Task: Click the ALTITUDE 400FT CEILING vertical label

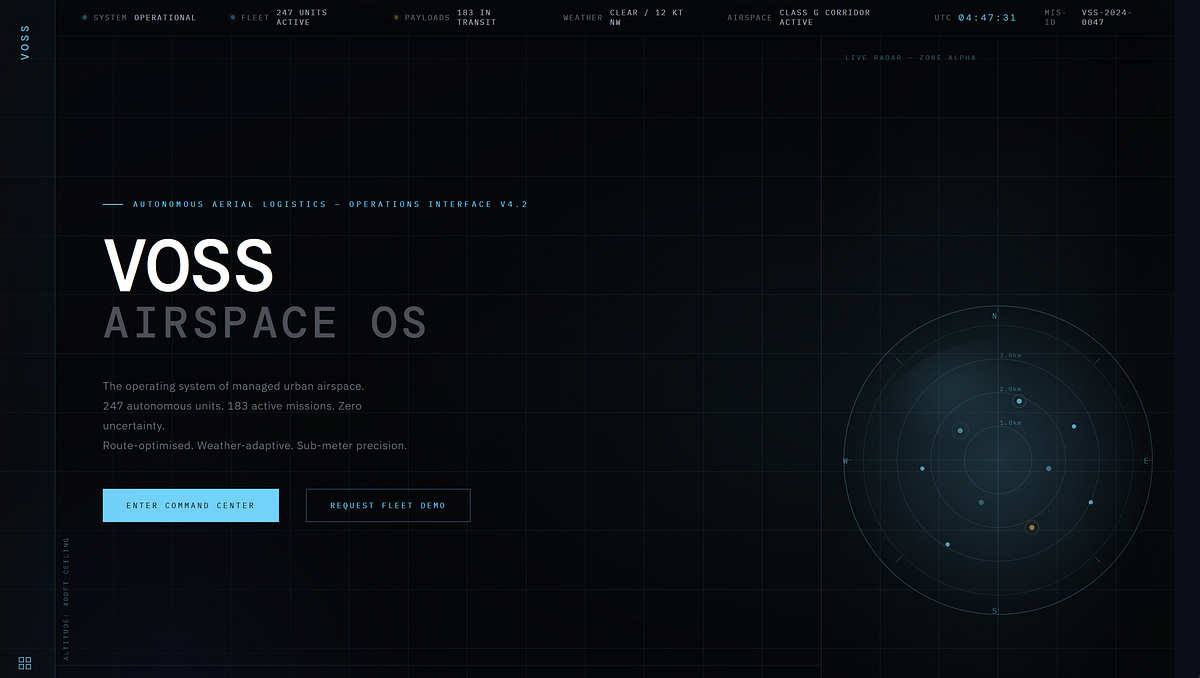Action: pyautogui.click(x=67, y=598)
